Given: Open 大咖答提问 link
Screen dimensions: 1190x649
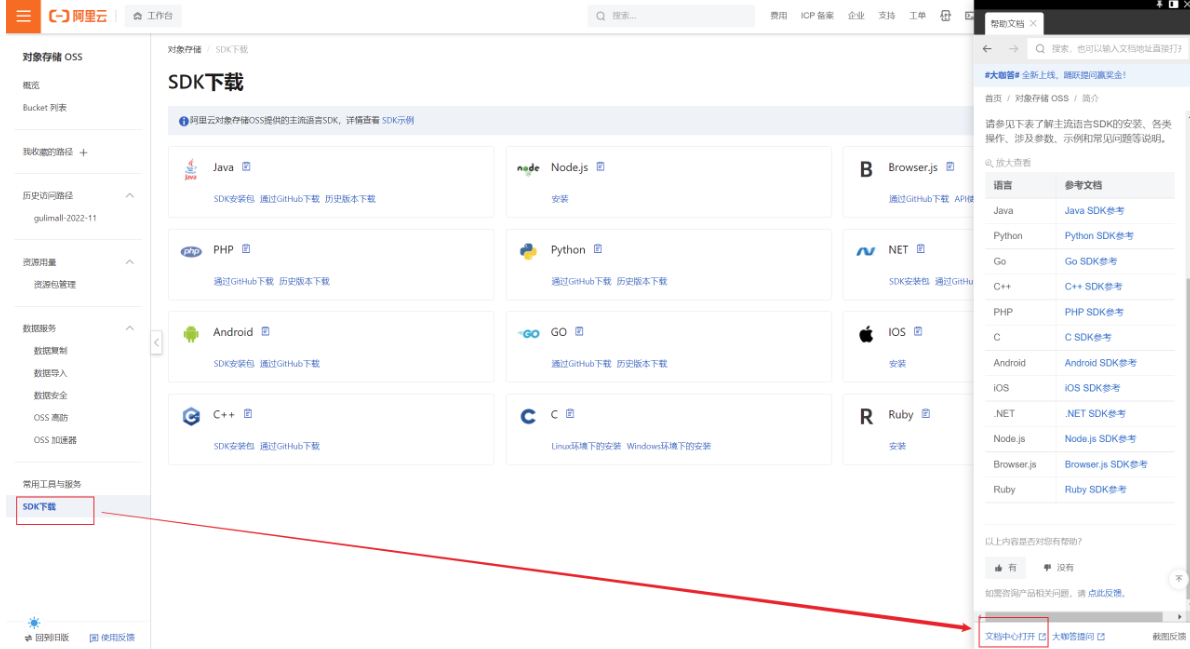Looking at the screenshot, I should pyautogui.click(x=1078, y=637).
